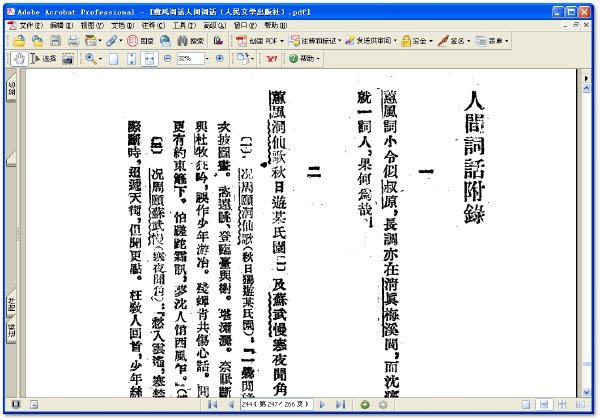The width and height of the screenshot is (600, 420).
Task: Toggle Fit Width view button
Action: point(149,59)
